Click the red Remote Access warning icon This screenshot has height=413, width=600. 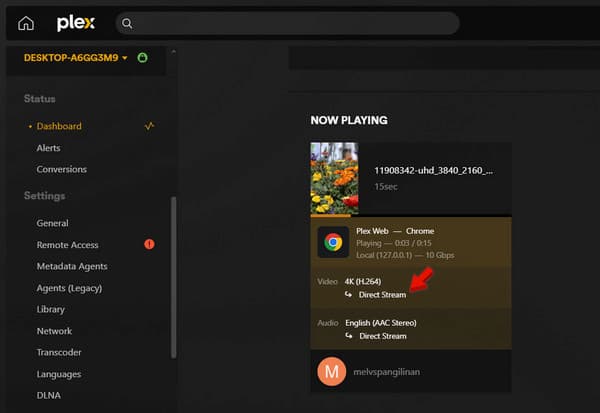pyautogui.click(x=149, y=244)
